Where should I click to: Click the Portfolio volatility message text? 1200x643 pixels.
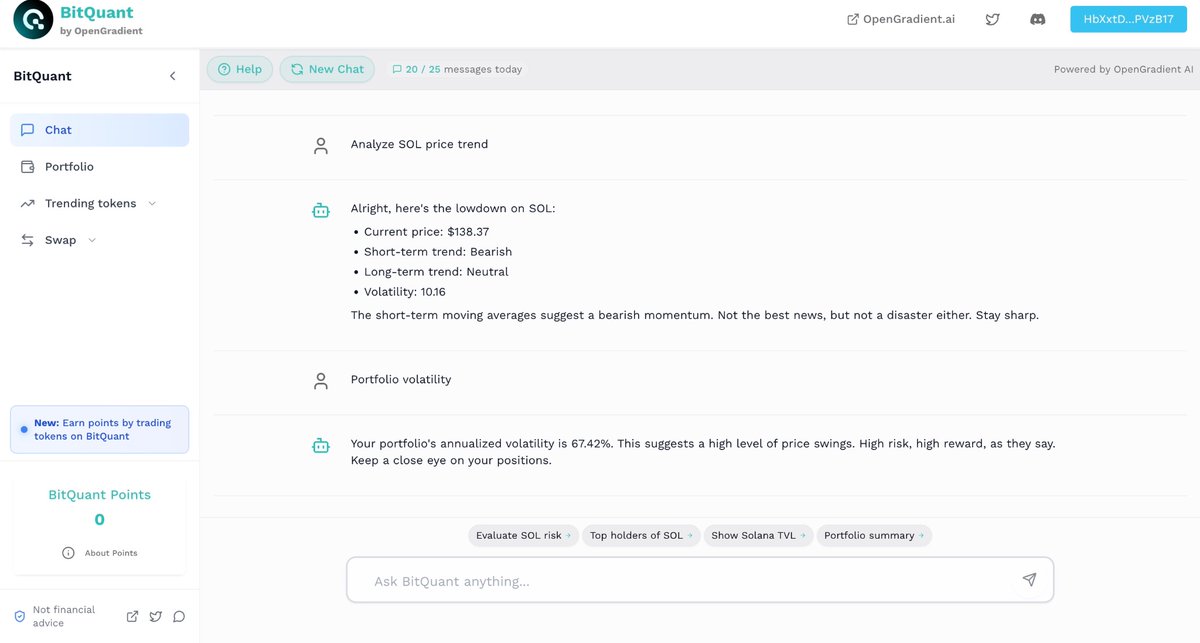click(400, 379)
